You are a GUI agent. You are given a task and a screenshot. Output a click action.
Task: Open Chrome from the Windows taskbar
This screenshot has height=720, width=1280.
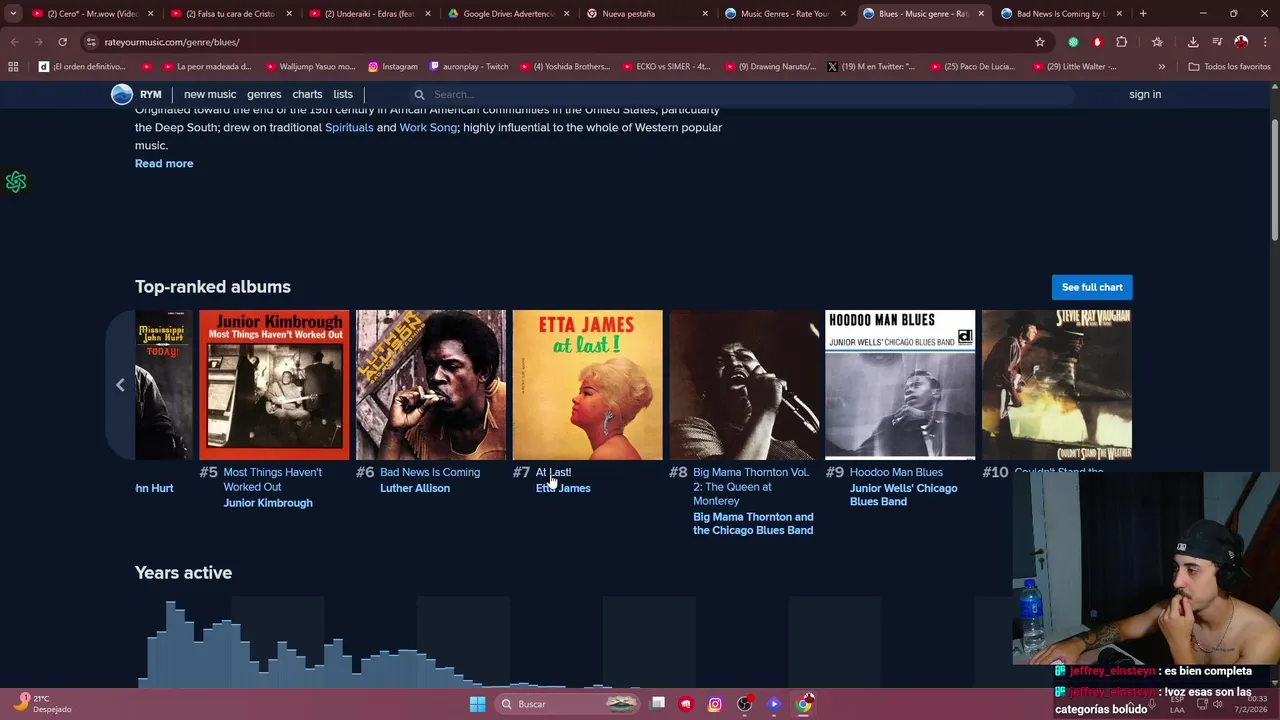click(x=804, y=704)
